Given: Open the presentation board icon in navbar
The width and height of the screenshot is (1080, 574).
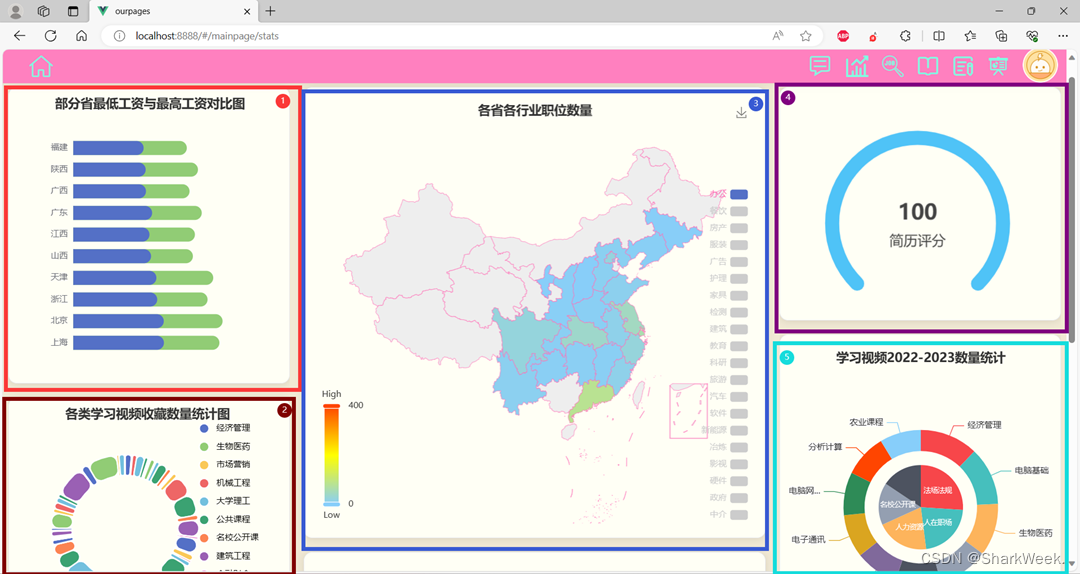Looking at the screenshot, I should tap(998, 66).
